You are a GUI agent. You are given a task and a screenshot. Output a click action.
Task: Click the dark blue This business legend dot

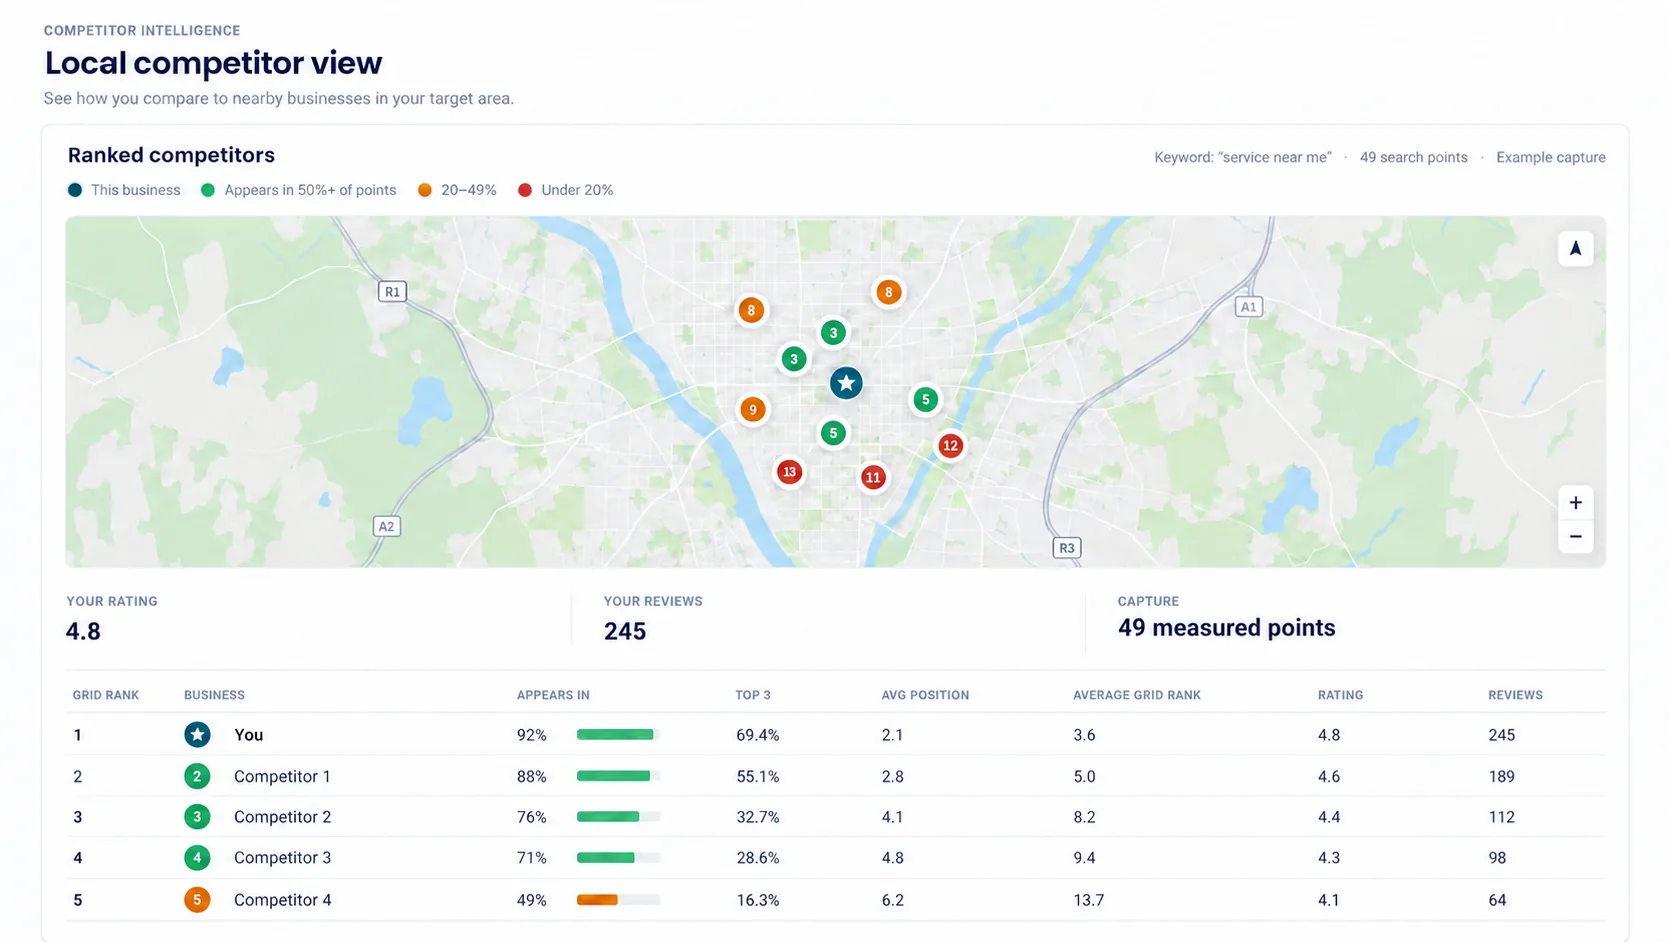[75, 190]
